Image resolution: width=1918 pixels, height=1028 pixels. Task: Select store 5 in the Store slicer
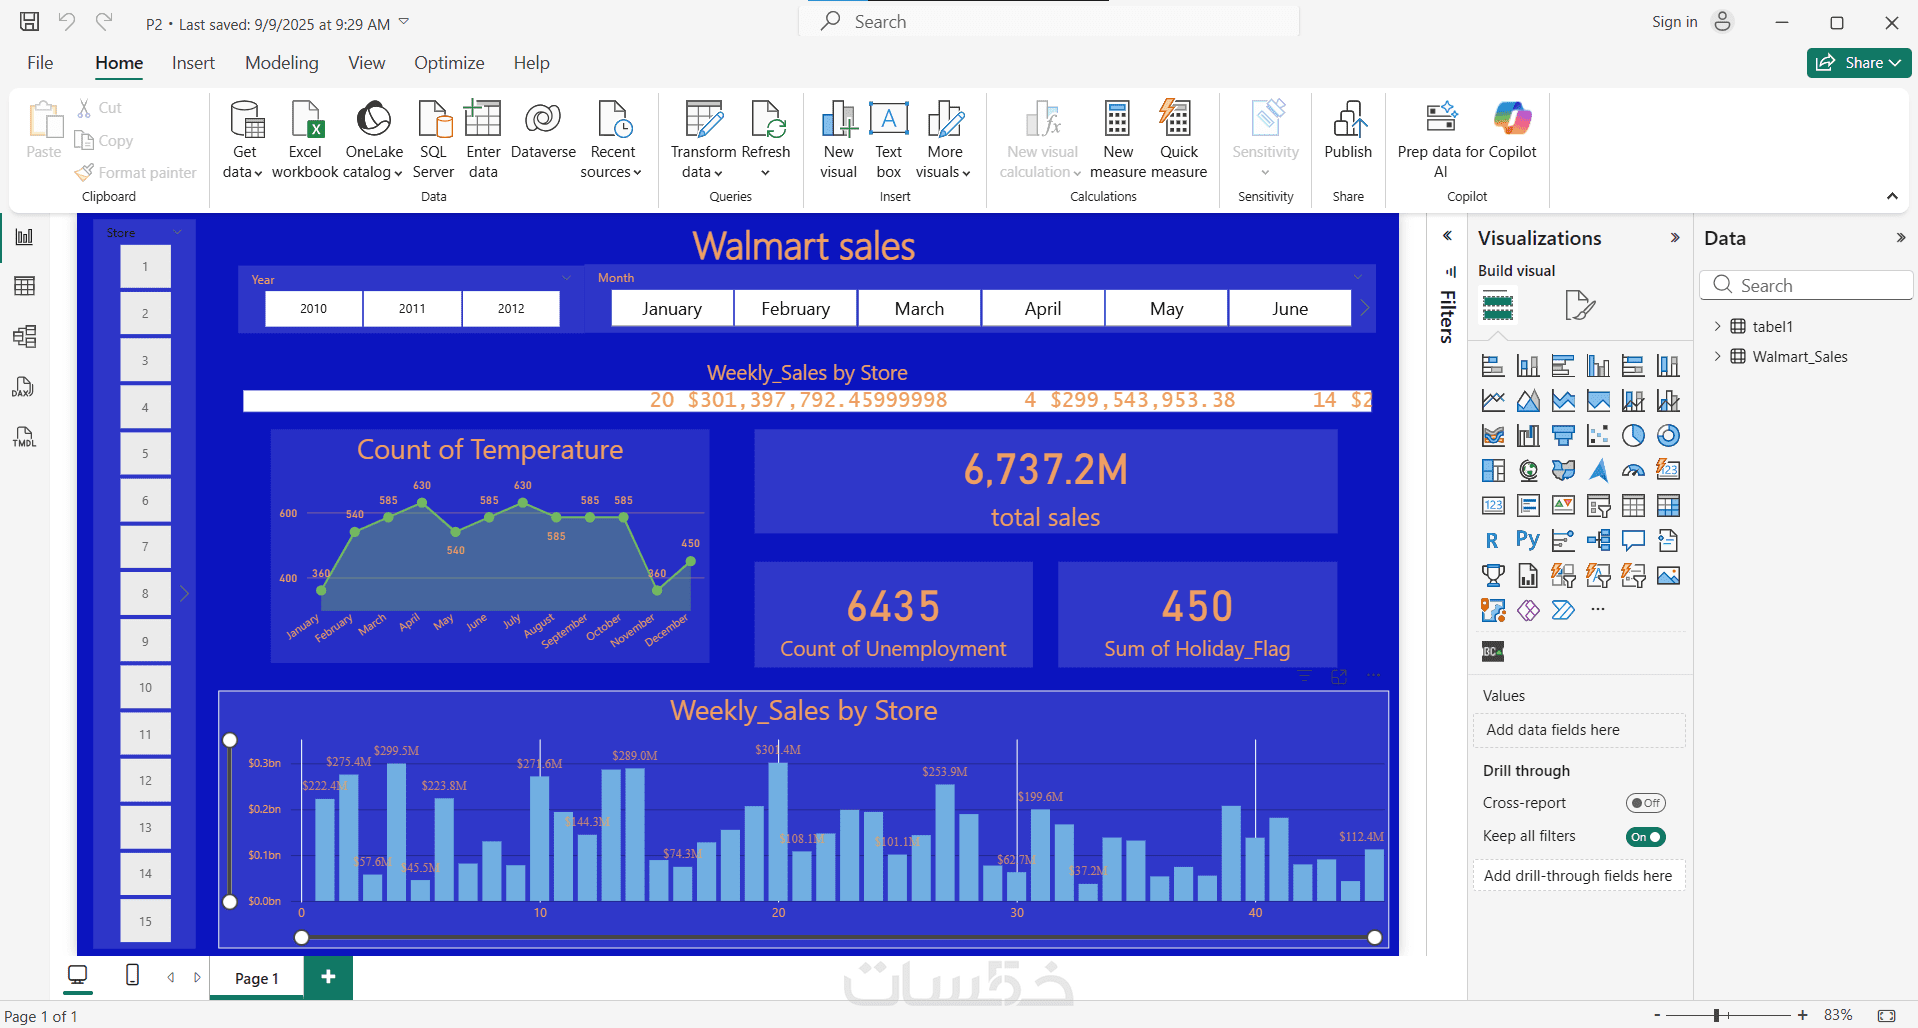[145, 454]
